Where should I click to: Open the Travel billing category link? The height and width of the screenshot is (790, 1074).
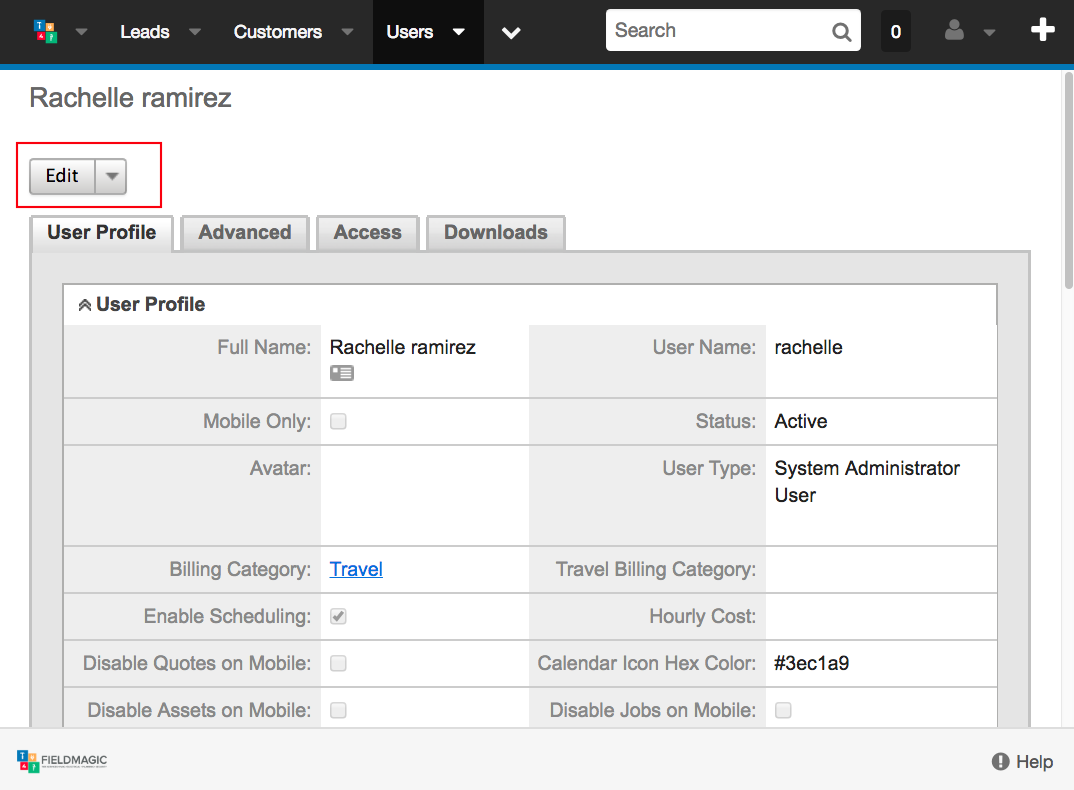[x=356, y=569]
